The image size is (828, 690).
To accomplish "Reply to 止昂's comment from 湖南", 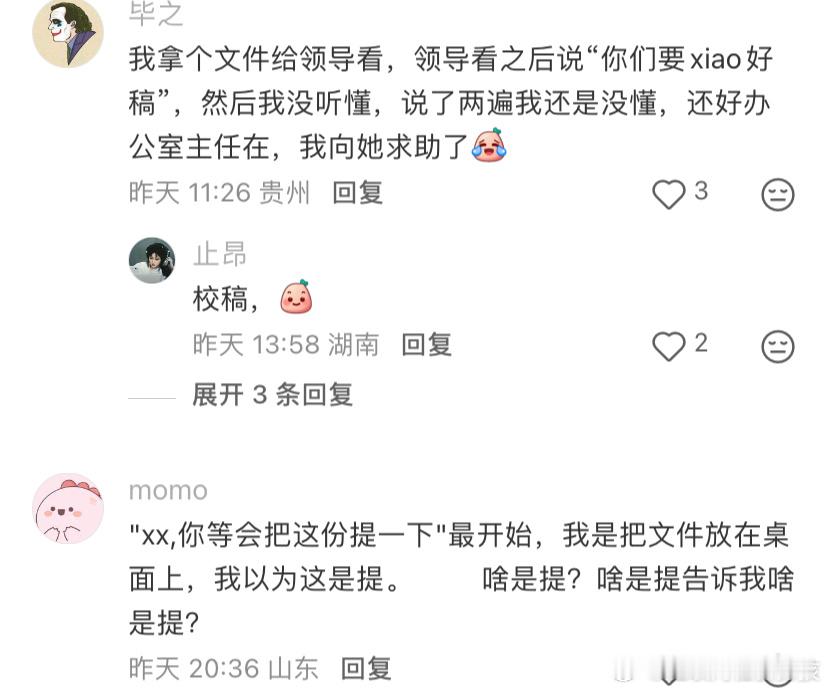I will pos(427,345).
